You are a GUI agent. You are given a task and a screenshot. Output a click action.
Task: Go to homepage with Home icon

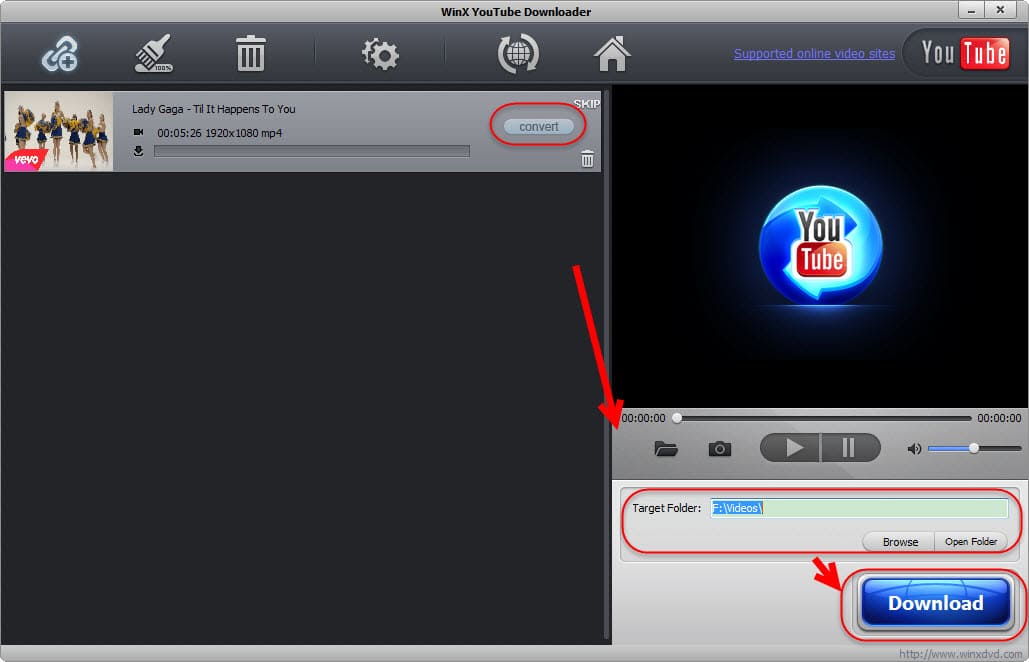tap(612, 54)
